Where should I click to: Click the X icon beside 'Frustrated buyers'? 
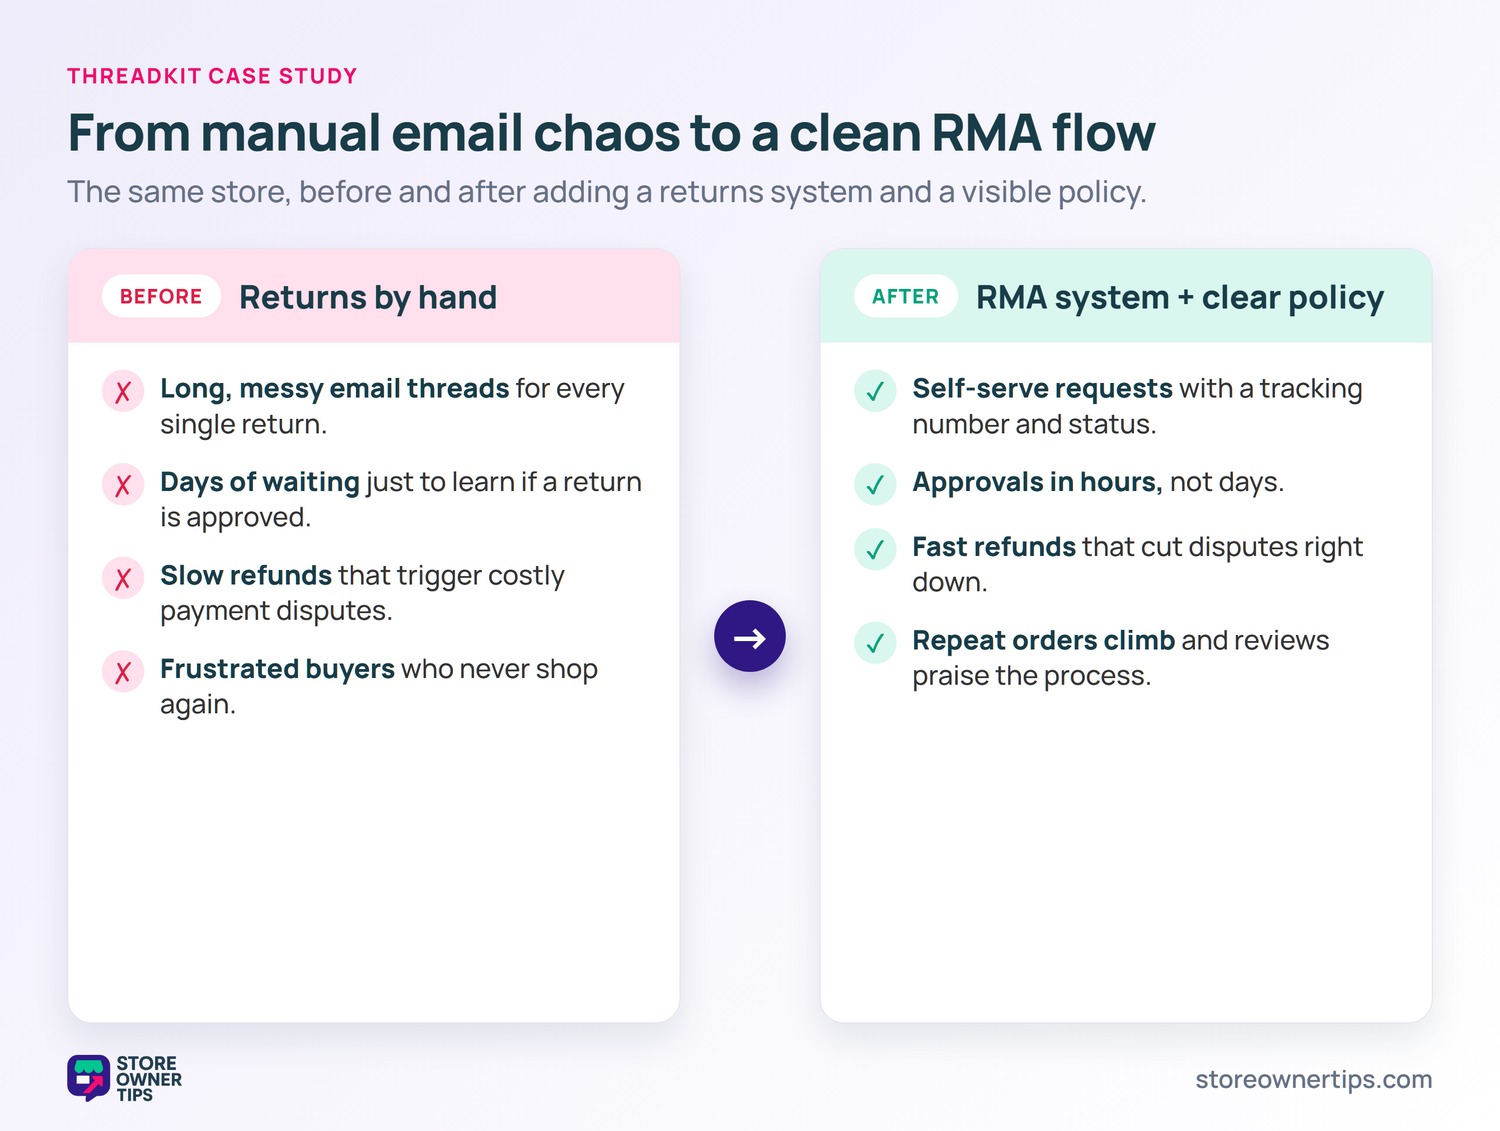tap(123, 672)
